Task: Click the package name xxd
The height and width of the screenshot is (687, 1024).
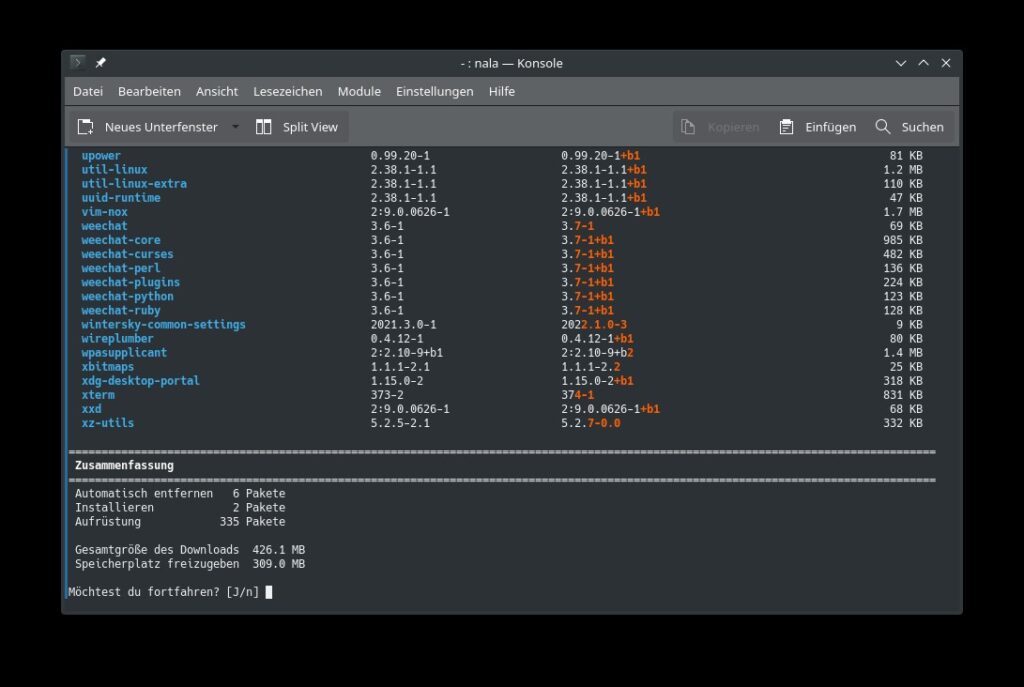Action: click(x=91, y=409)
